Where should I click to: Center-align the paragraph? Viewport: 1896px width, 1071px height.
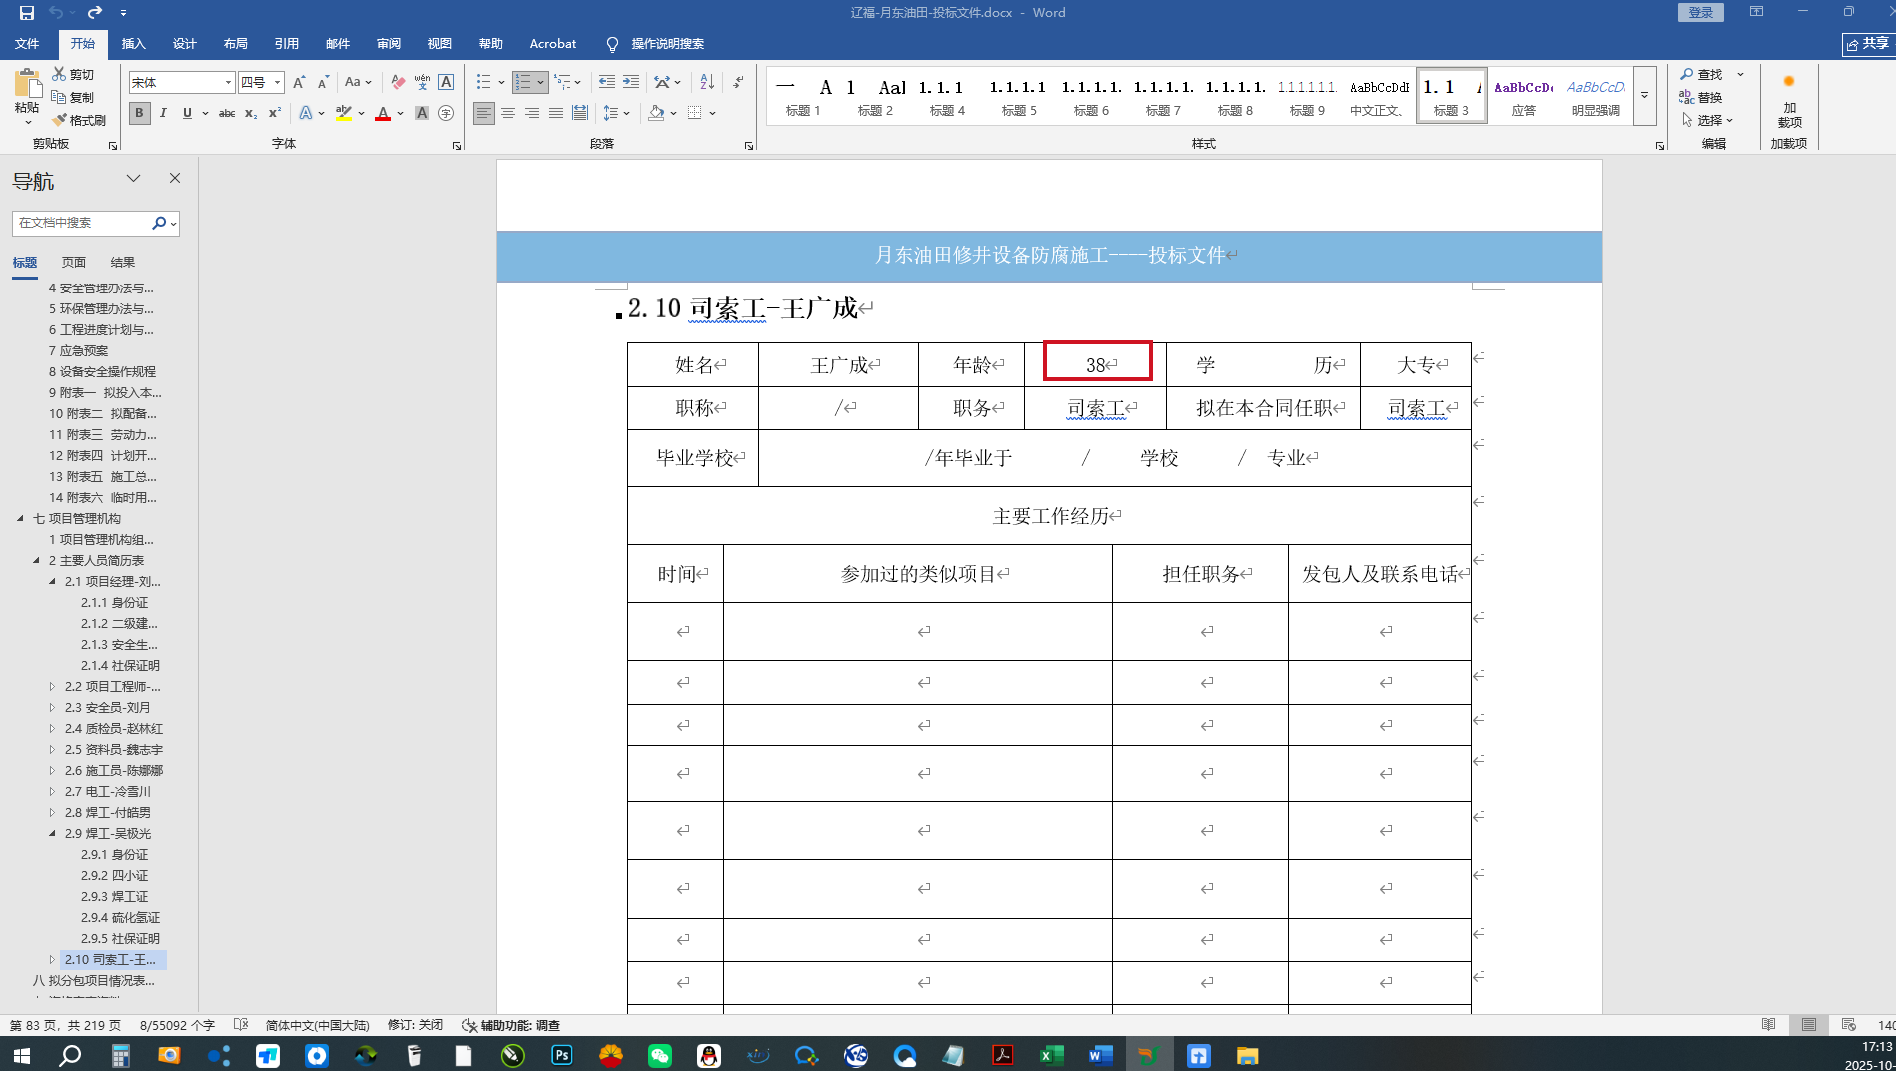point(508,113)
